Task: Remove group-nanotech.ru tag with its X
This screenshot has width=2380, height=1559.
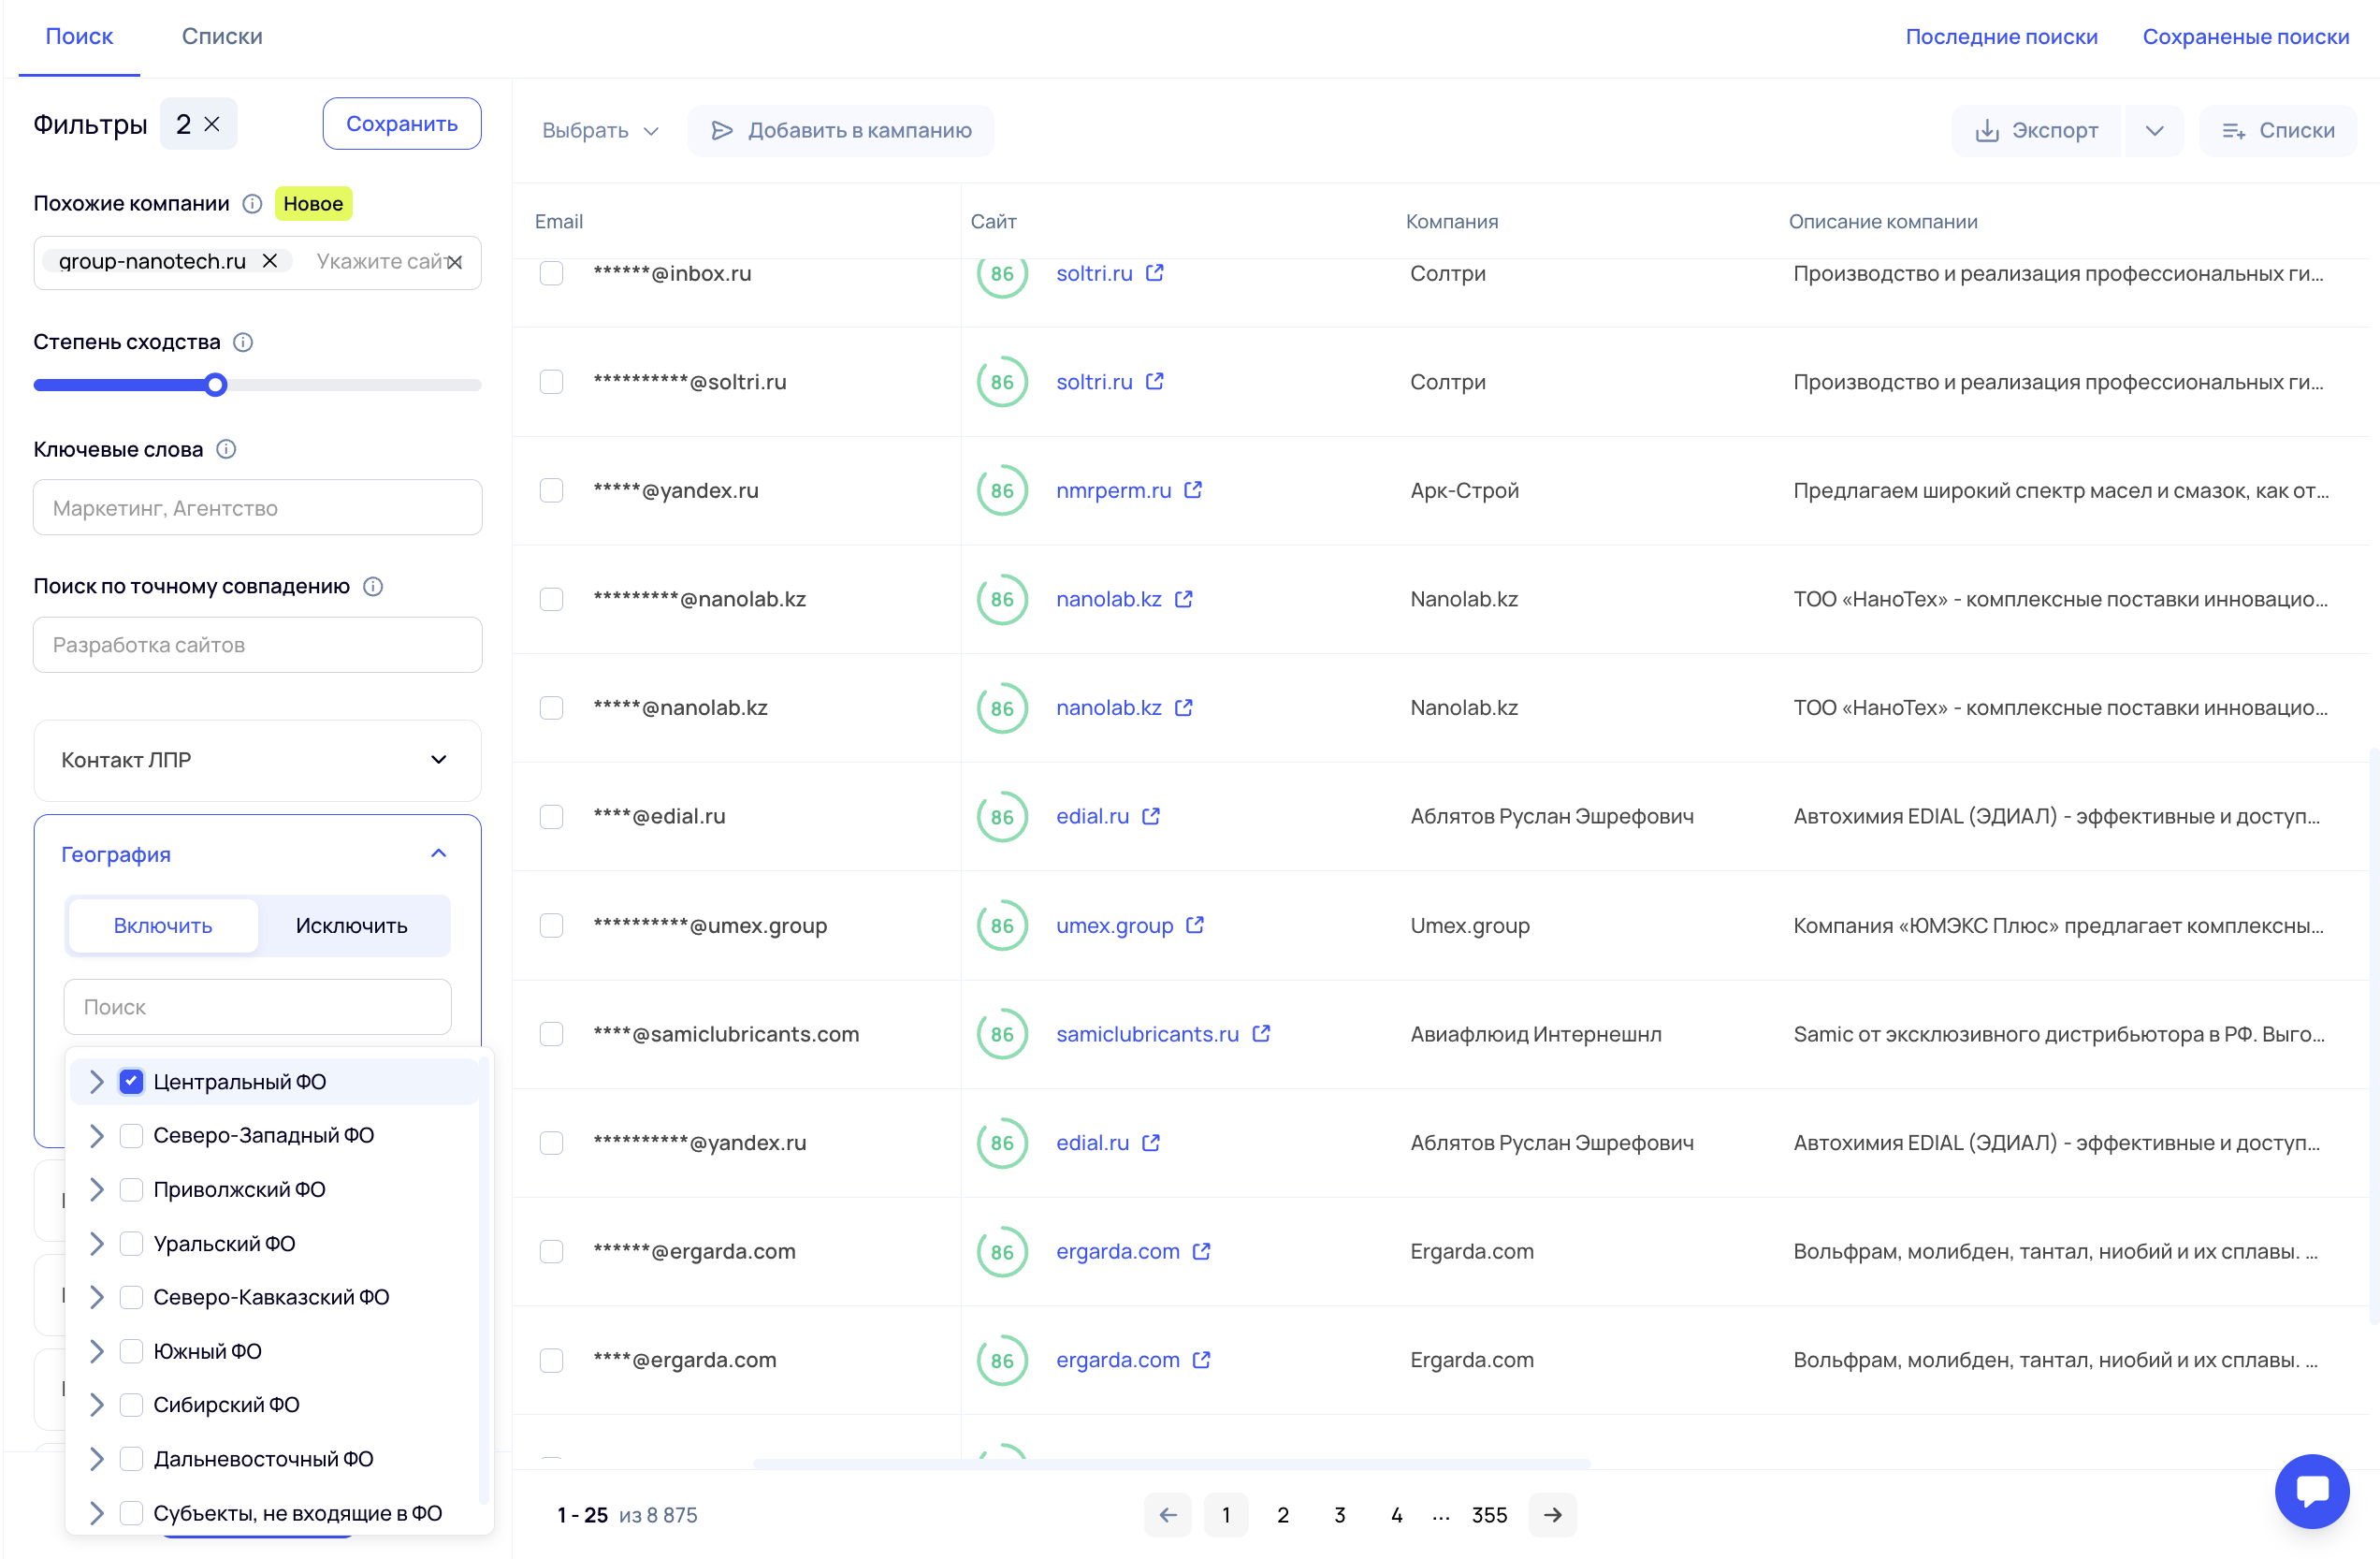Action: [270, 261]
